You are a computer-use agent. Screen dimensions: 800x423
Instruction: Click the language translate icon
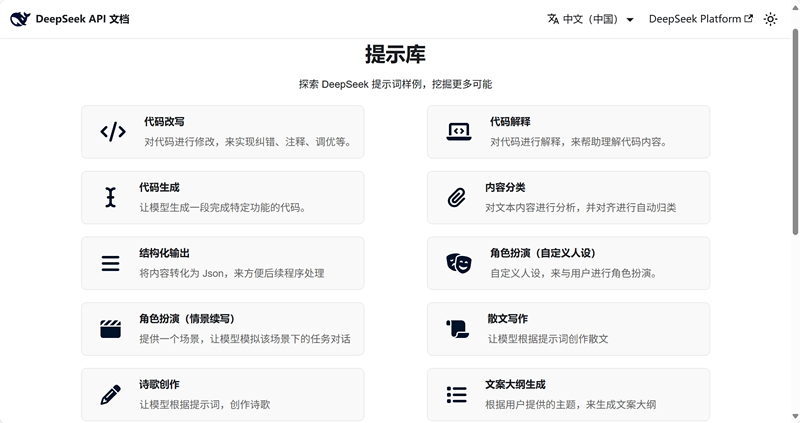pyautogui.click(x=553, y=19)
